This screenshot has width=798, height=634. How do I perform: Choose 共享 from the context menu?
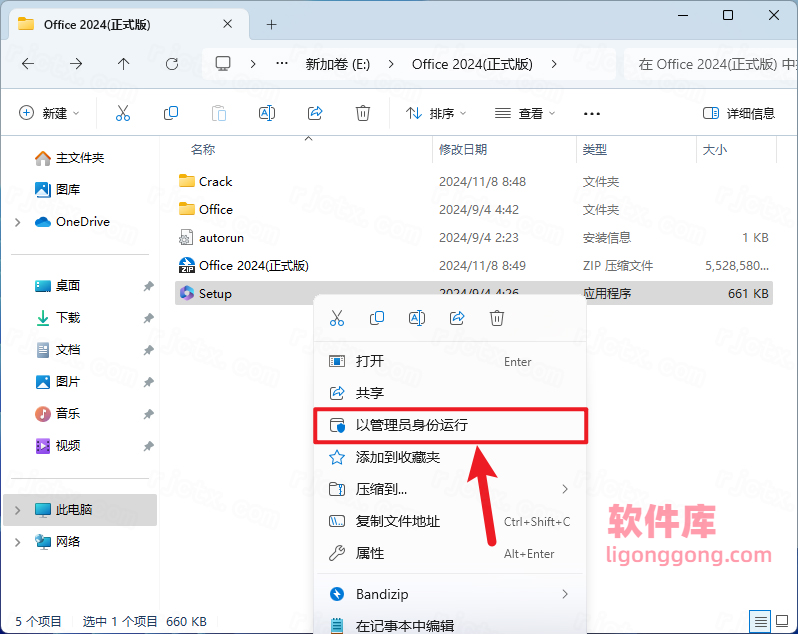[x=450, y=393]
